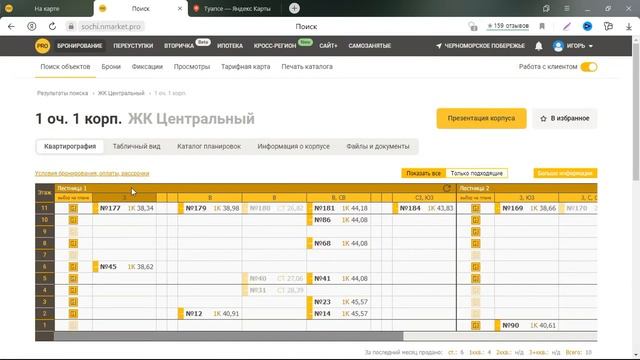Open the ПЕРЕУСТУПКИ menu
Viewport: 640px width, 360px height.
pyautogui.click(x=133, y=46)
